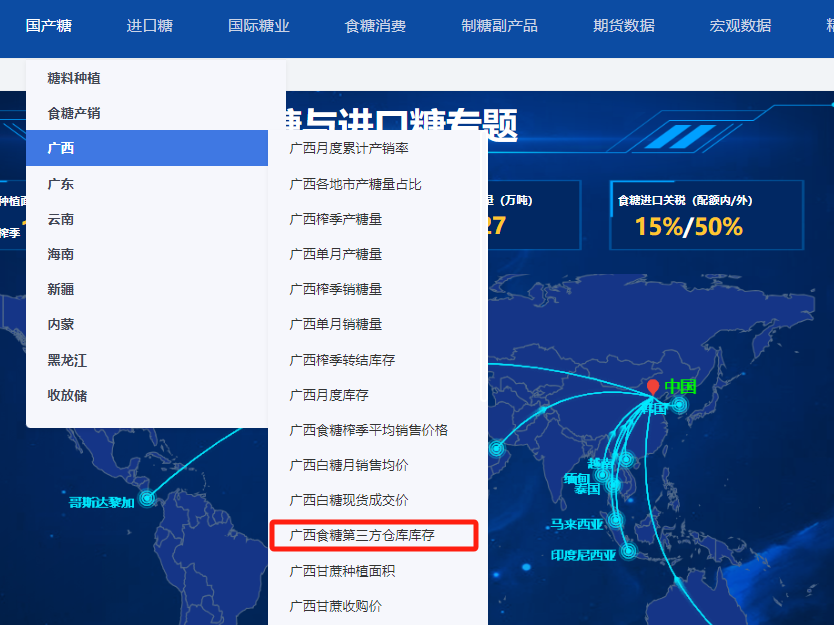Click the 食糖进口关税 15%/50% stat card
Screen dimensions: 834x625
click(707, 215)
